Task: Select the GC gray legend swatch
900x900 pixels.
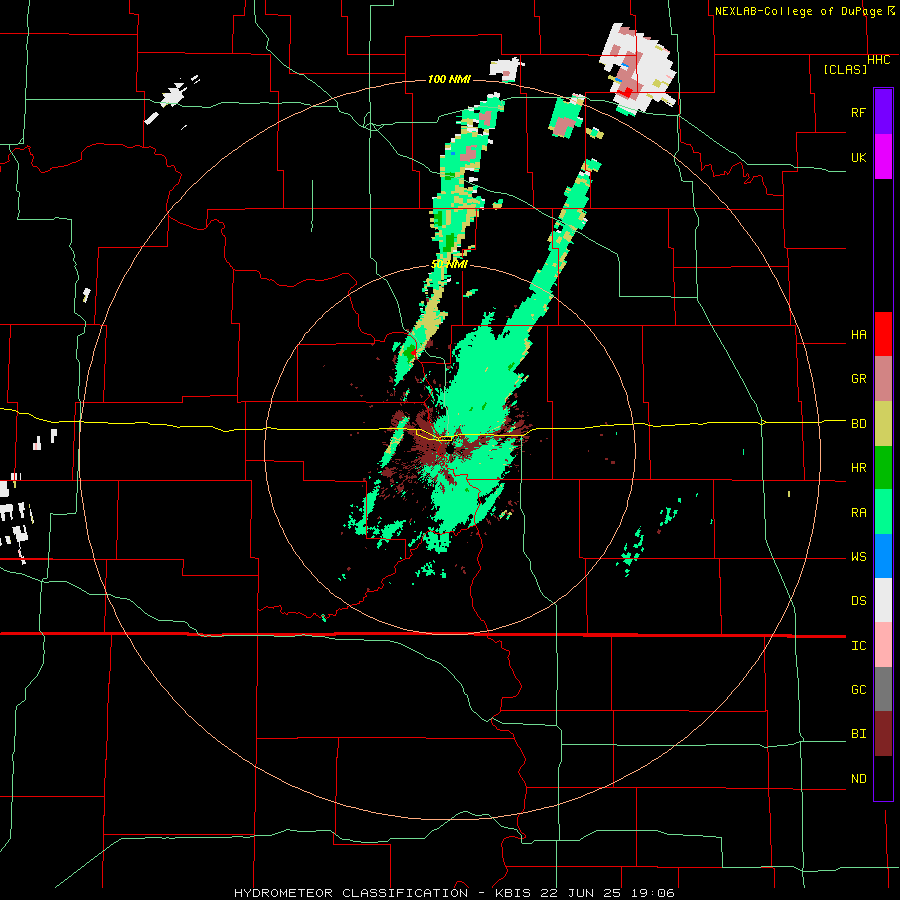Action: pos(883,689)
